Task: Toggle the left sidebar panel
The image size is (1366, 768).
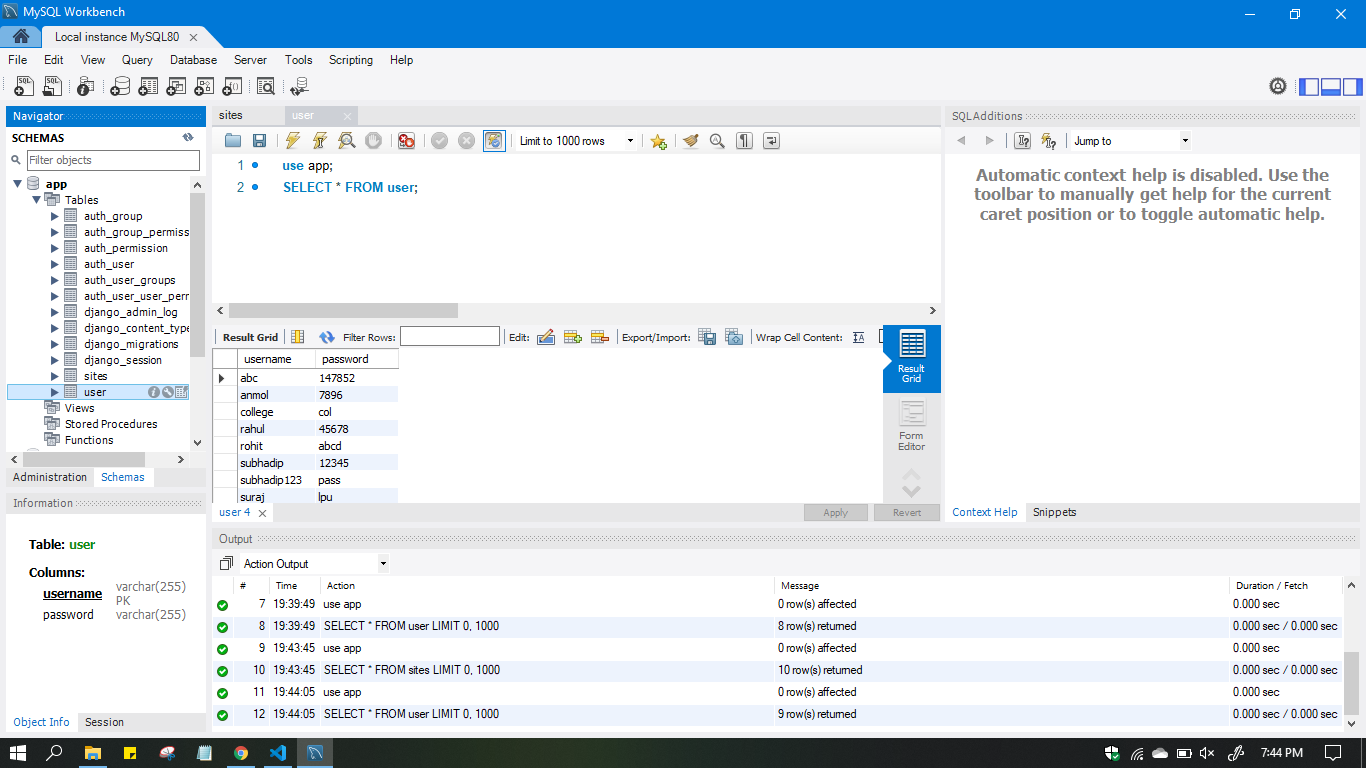Action: point(1309,87)
